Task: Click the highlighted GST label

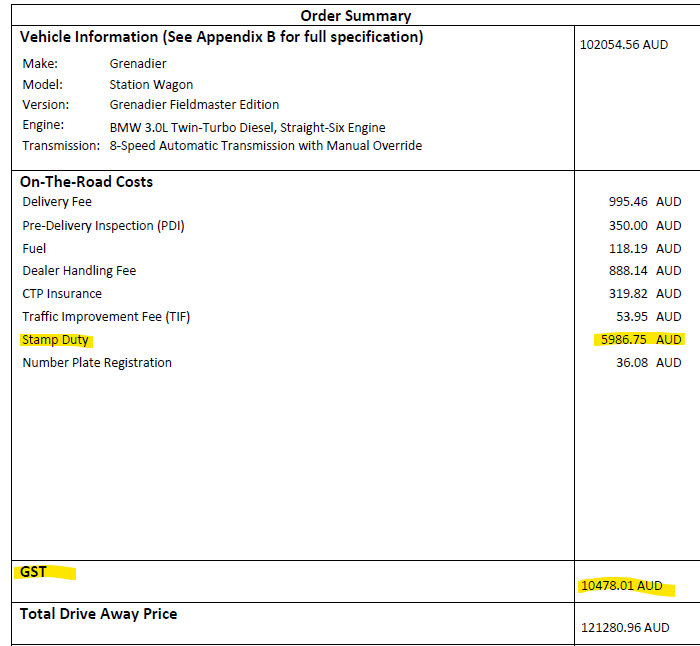Action: point(33,572)
